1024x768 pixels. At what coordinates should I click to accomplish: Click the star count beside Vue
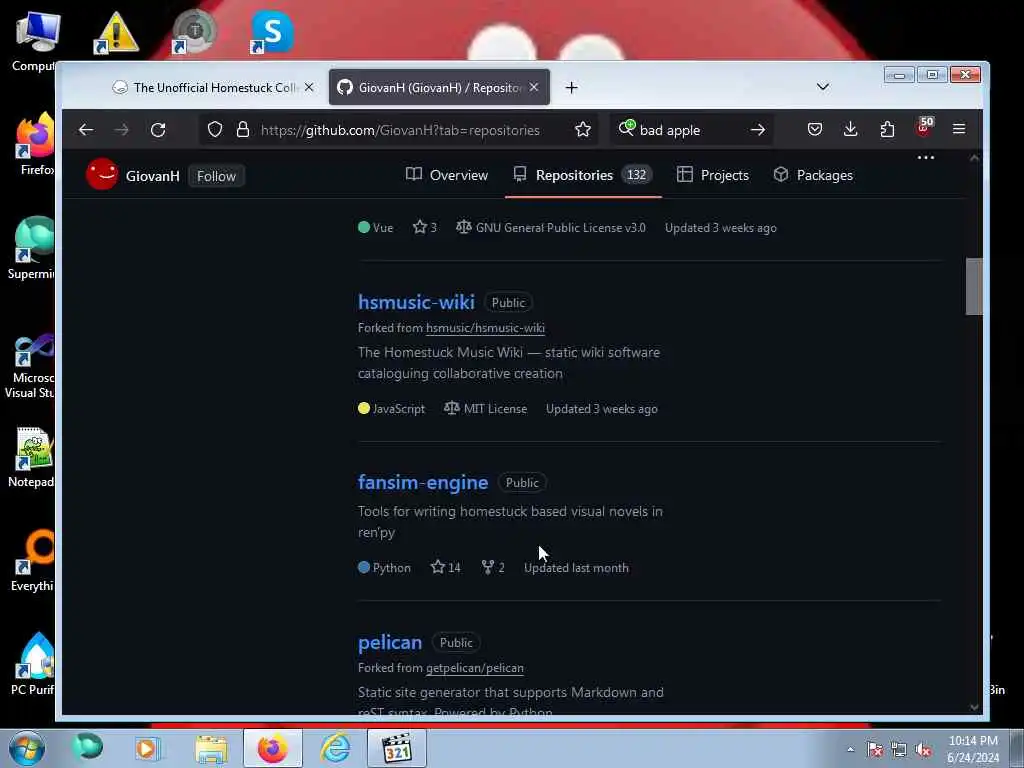tap(424, 227)
